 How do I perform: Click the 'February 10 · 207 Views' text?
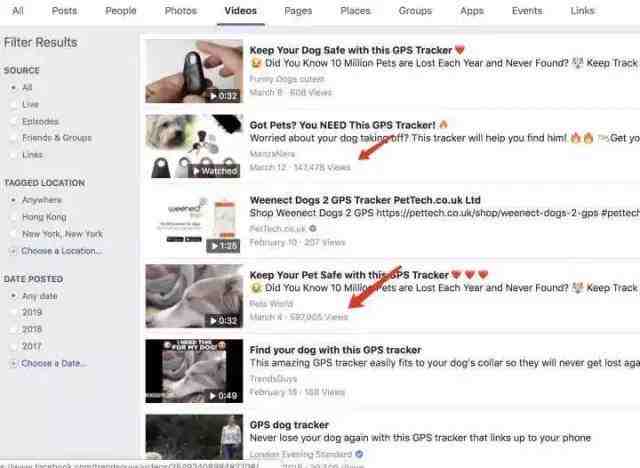(x=298, y=242)
